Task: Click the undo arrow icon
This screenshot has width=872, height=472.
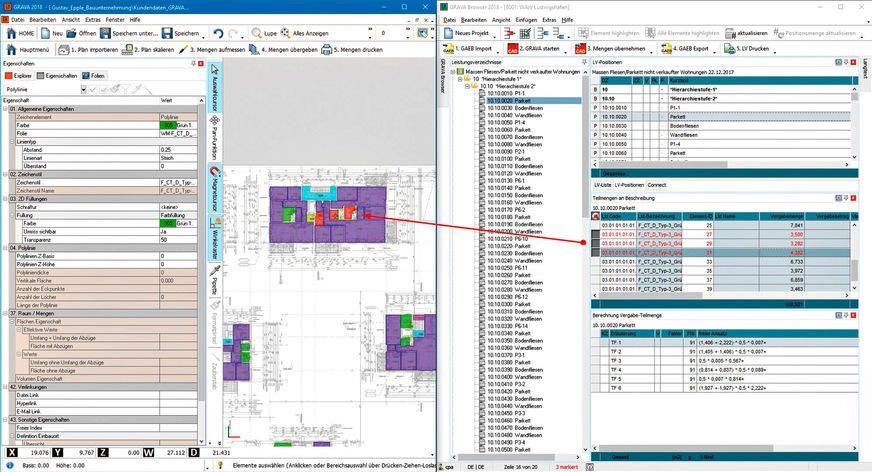Action: click(218, 33)
